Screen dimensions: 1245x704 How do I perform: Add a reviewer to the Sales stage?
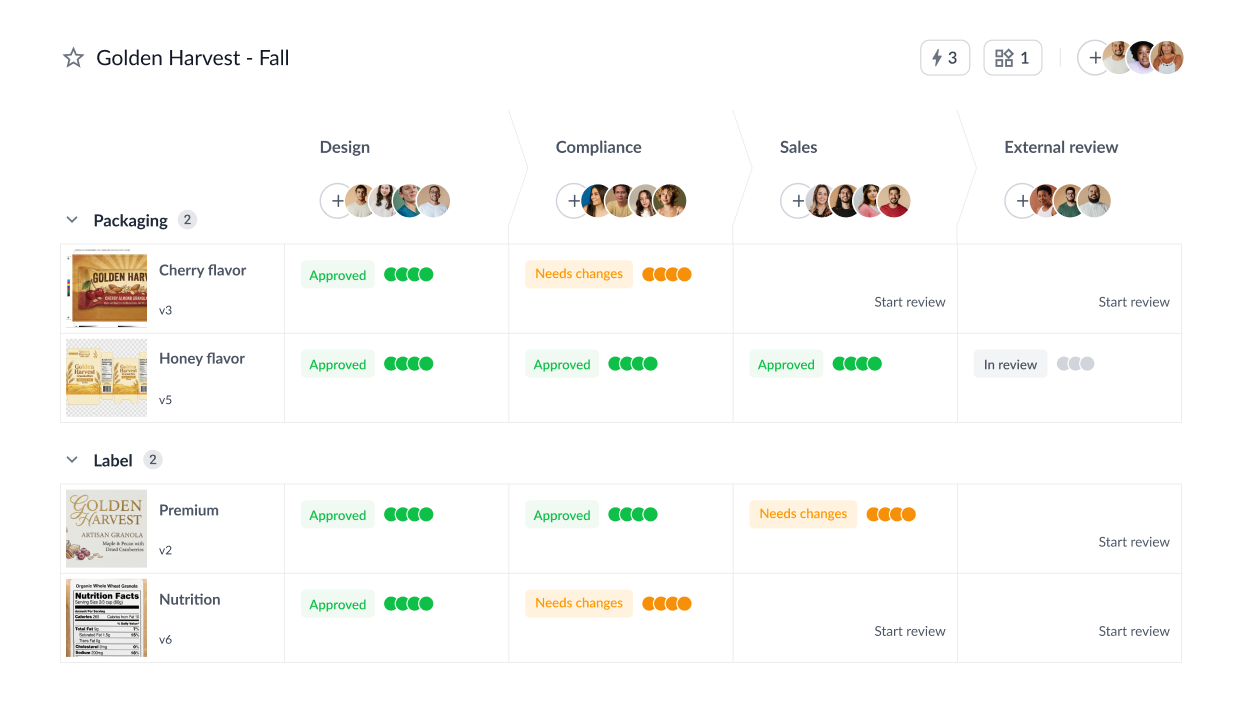pos(797,201)
